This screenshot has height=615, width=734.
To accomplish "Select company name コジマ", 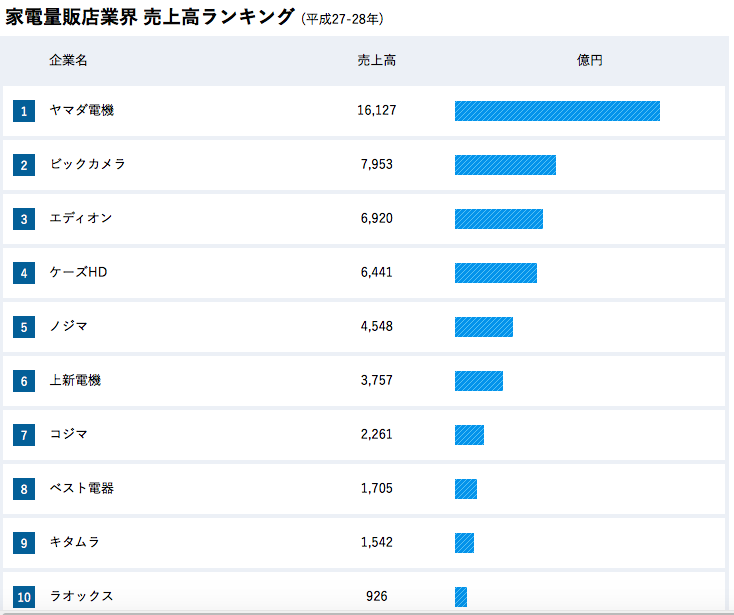I will (68, 434).
